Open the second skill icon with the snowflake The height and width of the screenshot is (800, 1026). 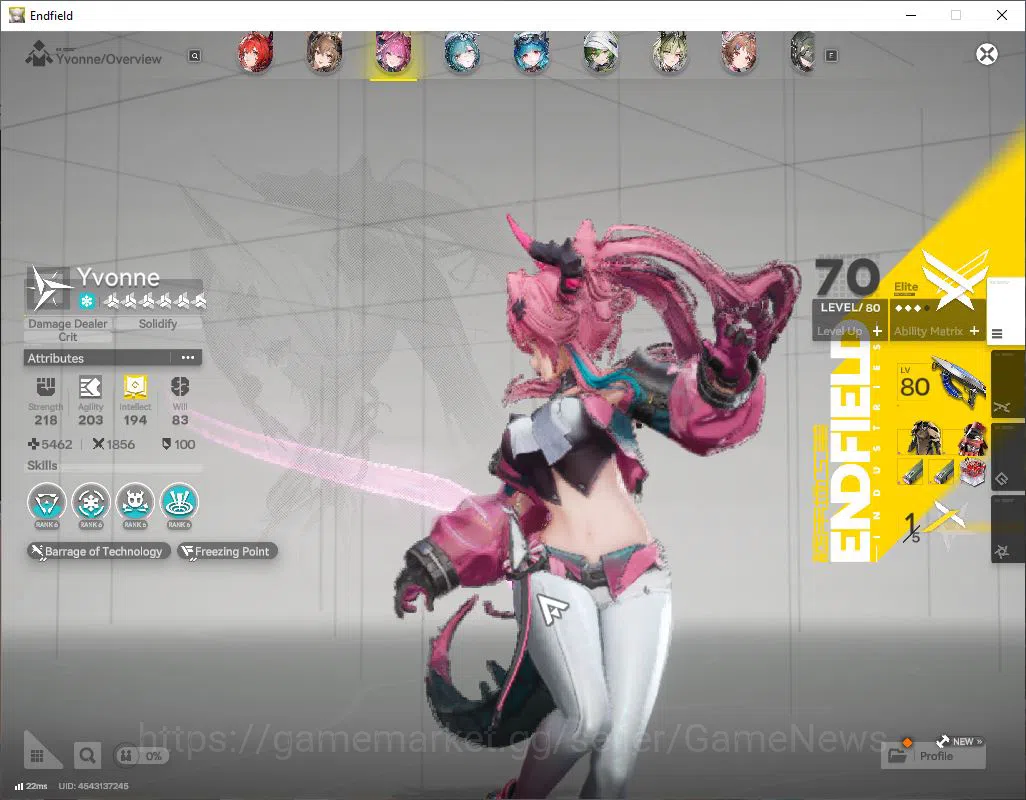point(91,502)
